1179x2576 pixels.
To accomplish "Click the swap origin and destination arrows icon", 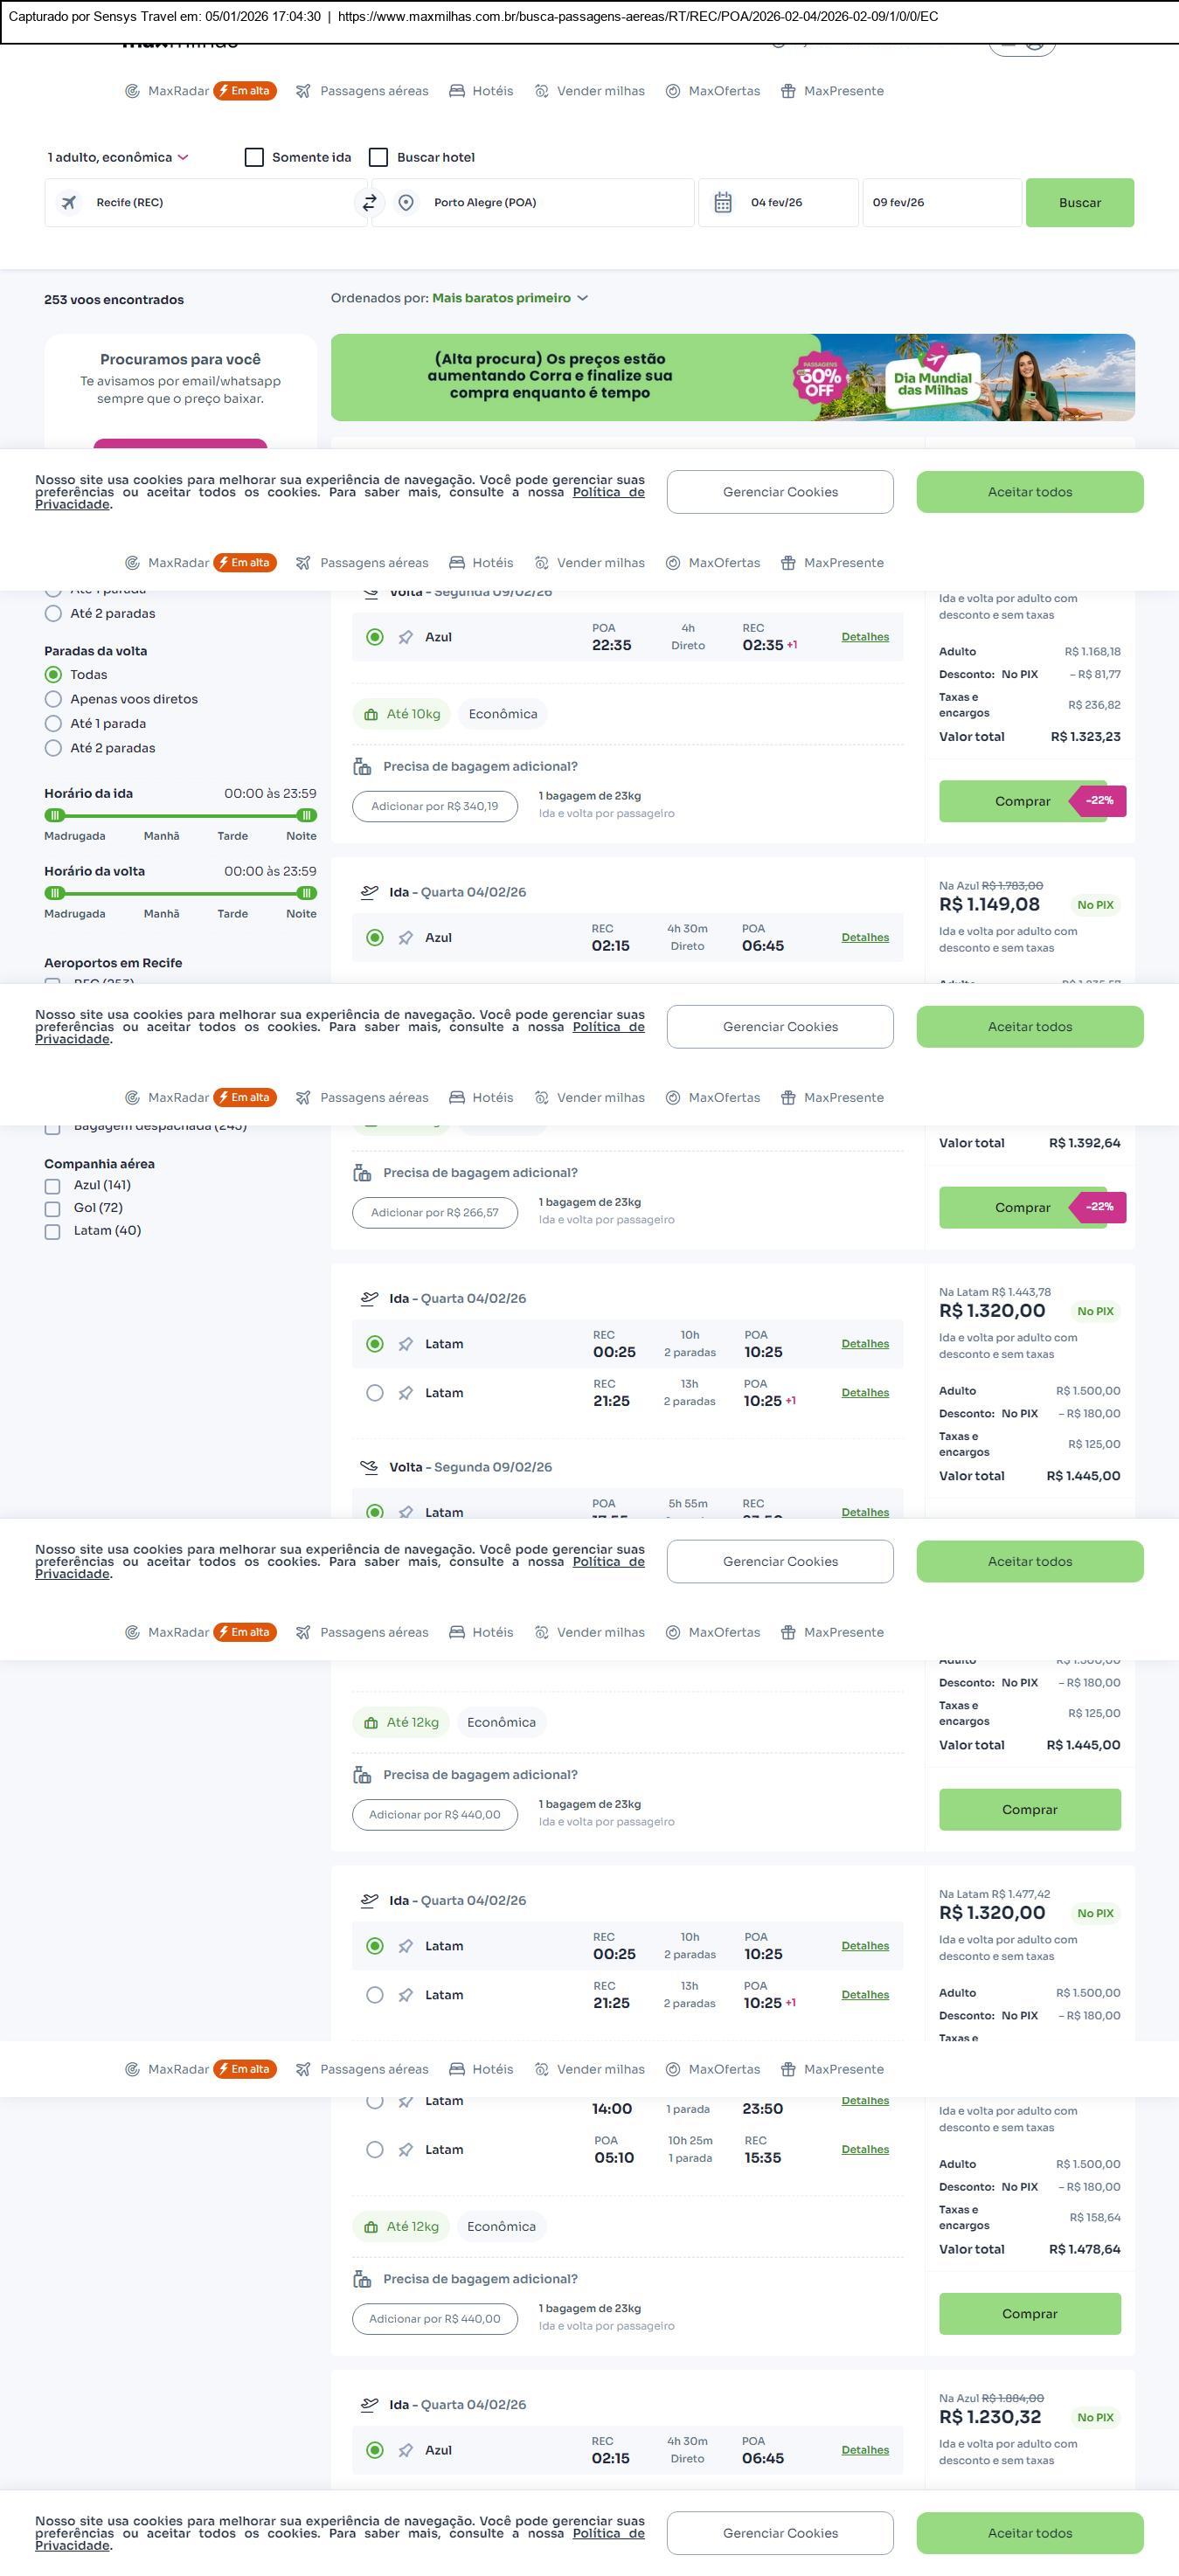I will pos(369,203).
